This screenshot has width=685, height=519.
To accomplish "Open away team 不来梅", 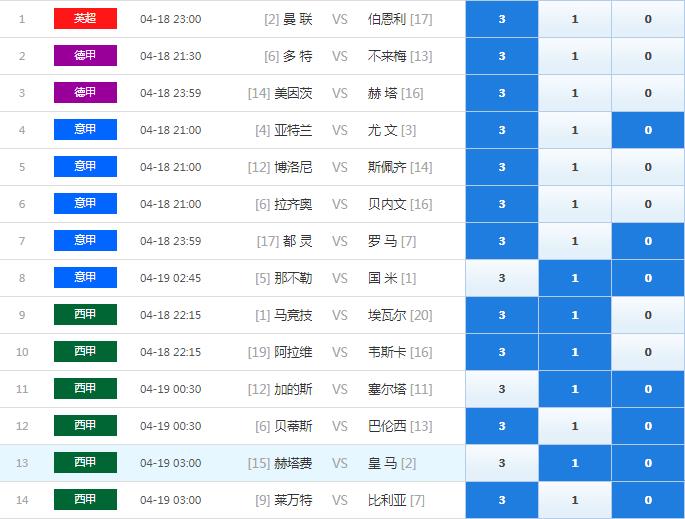I will tap(387, 56).
